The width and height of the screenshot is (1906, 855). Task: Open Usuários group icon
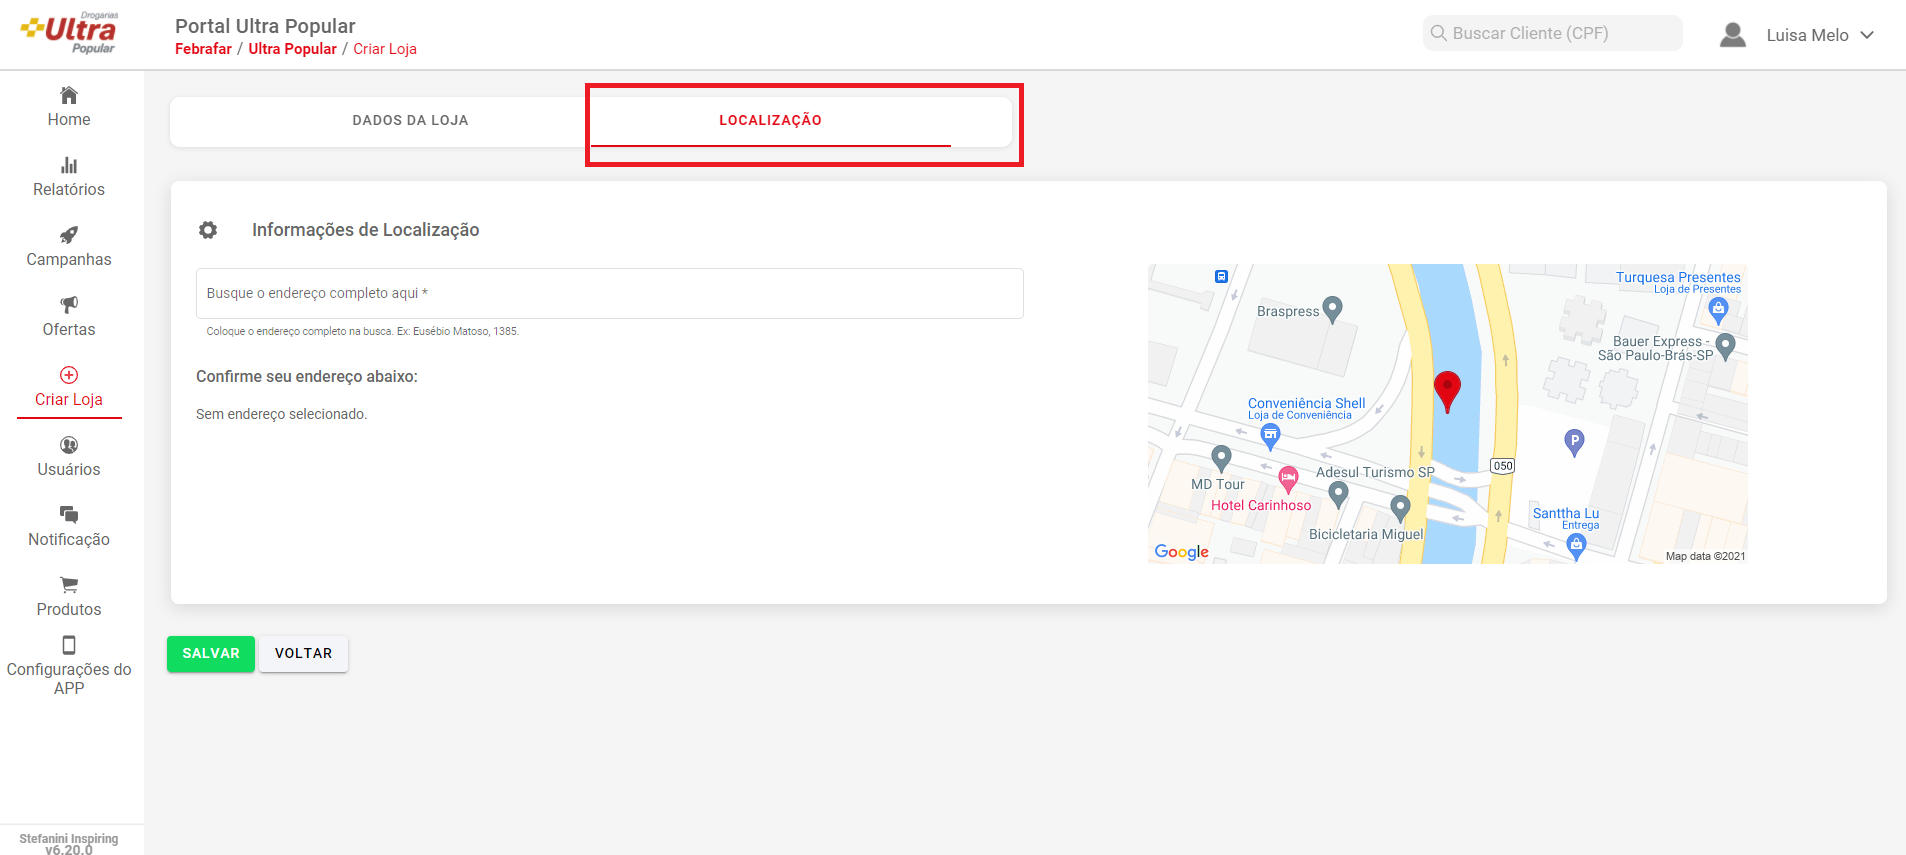[69, 445]
